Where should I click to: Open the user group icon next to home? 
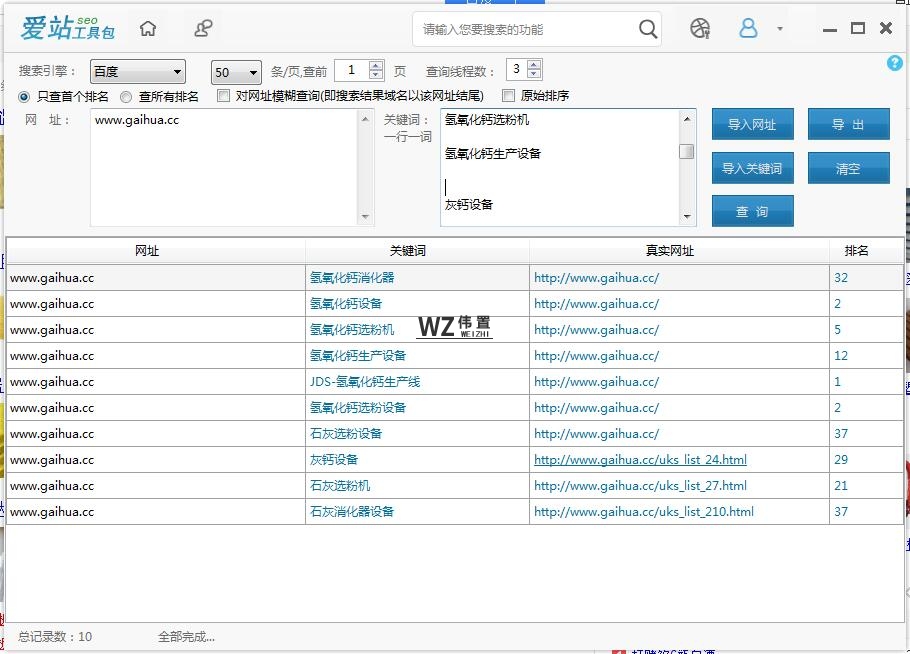(x=203, y=29)
